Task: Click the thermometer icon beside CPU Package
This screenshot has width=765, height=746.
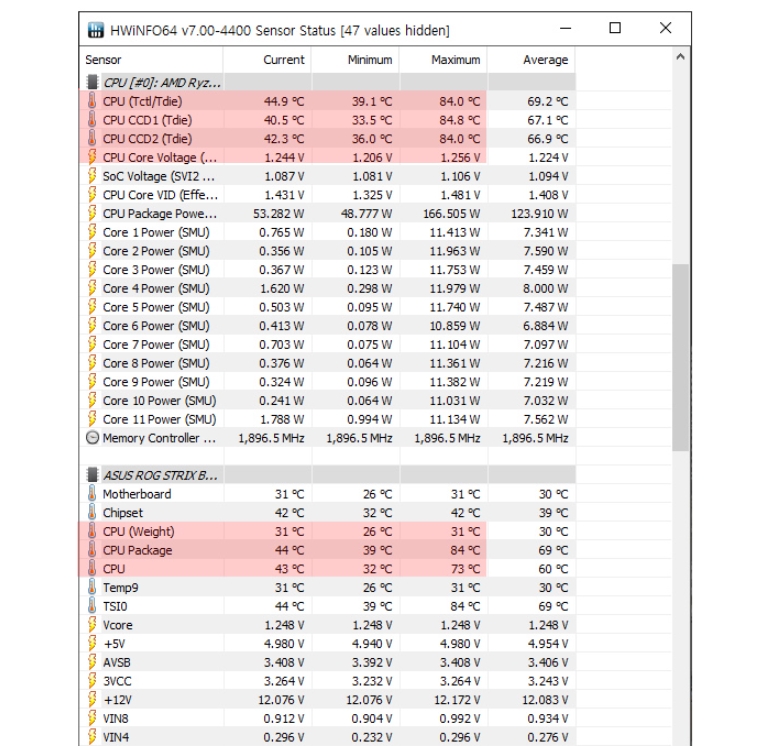Action: (92, 550)
